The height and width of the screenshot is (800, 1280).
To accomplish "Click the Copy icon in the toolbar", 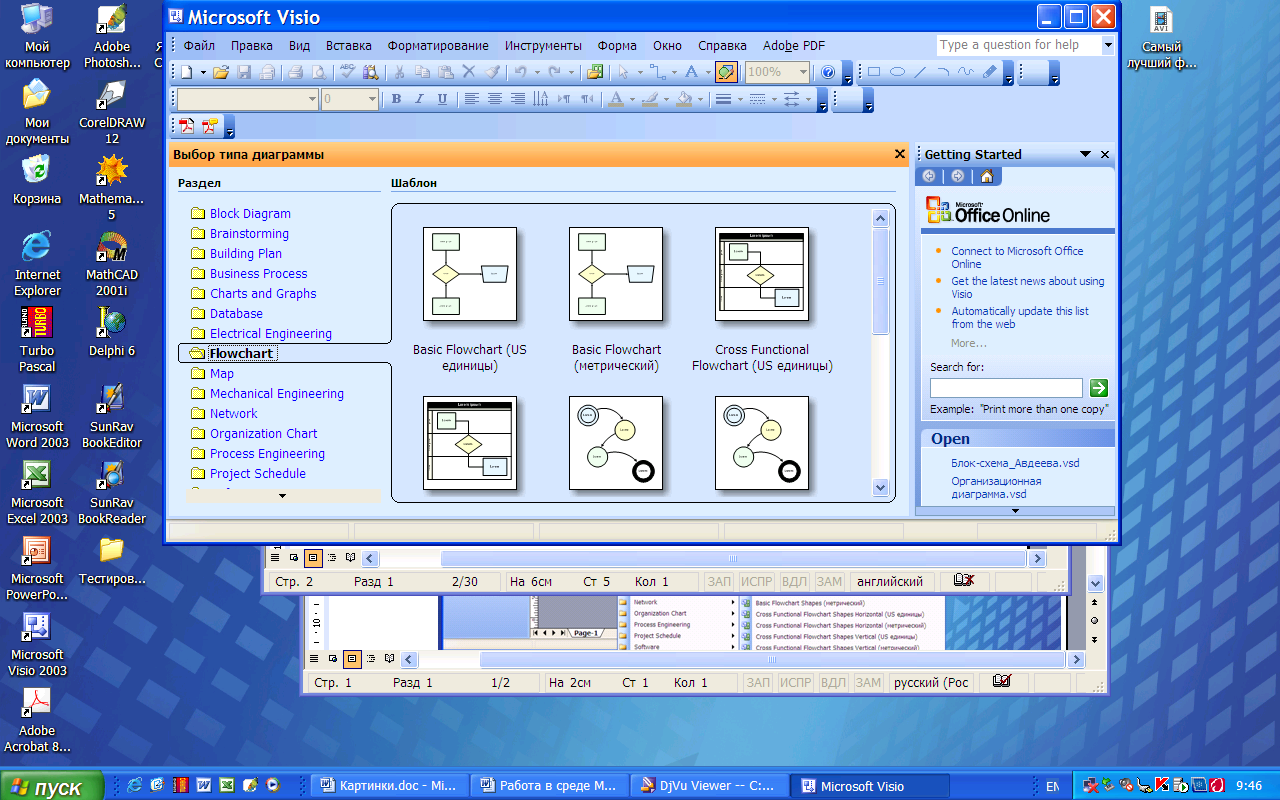I will click(421, 72).
